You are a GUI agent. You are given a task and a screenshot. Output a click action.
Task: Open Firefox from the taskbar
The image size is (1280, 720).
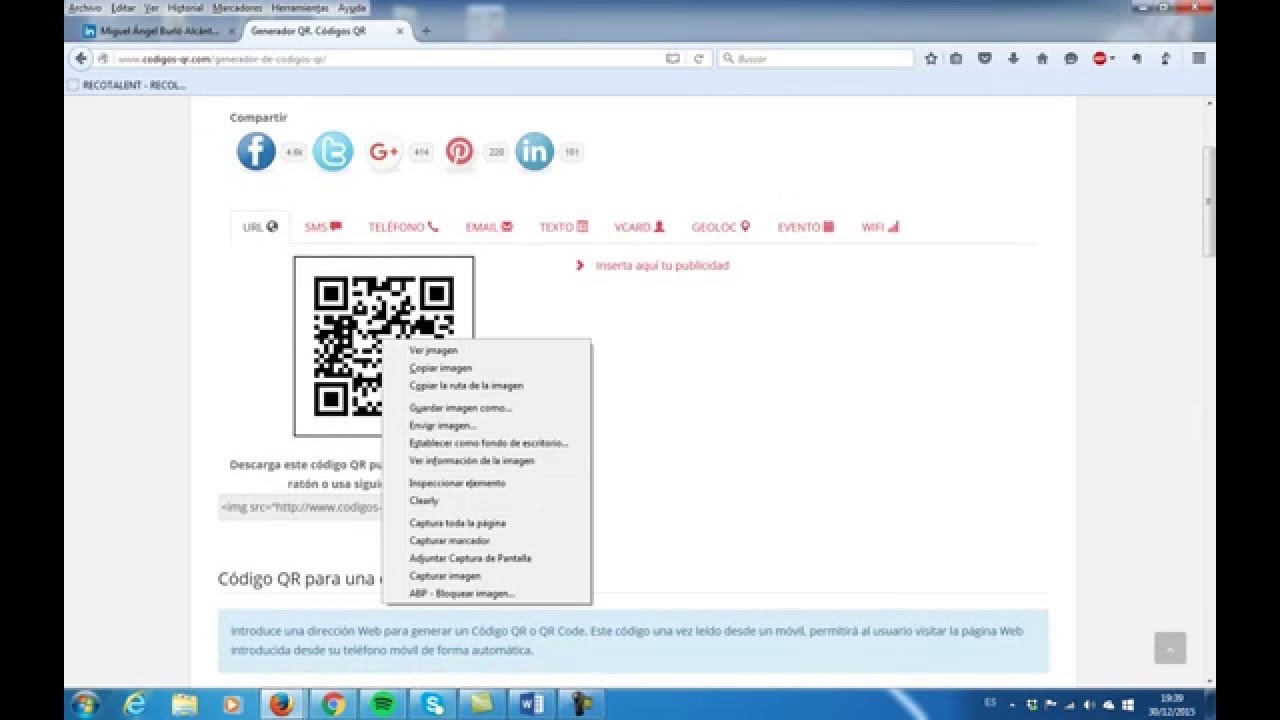tap(282, 704)
